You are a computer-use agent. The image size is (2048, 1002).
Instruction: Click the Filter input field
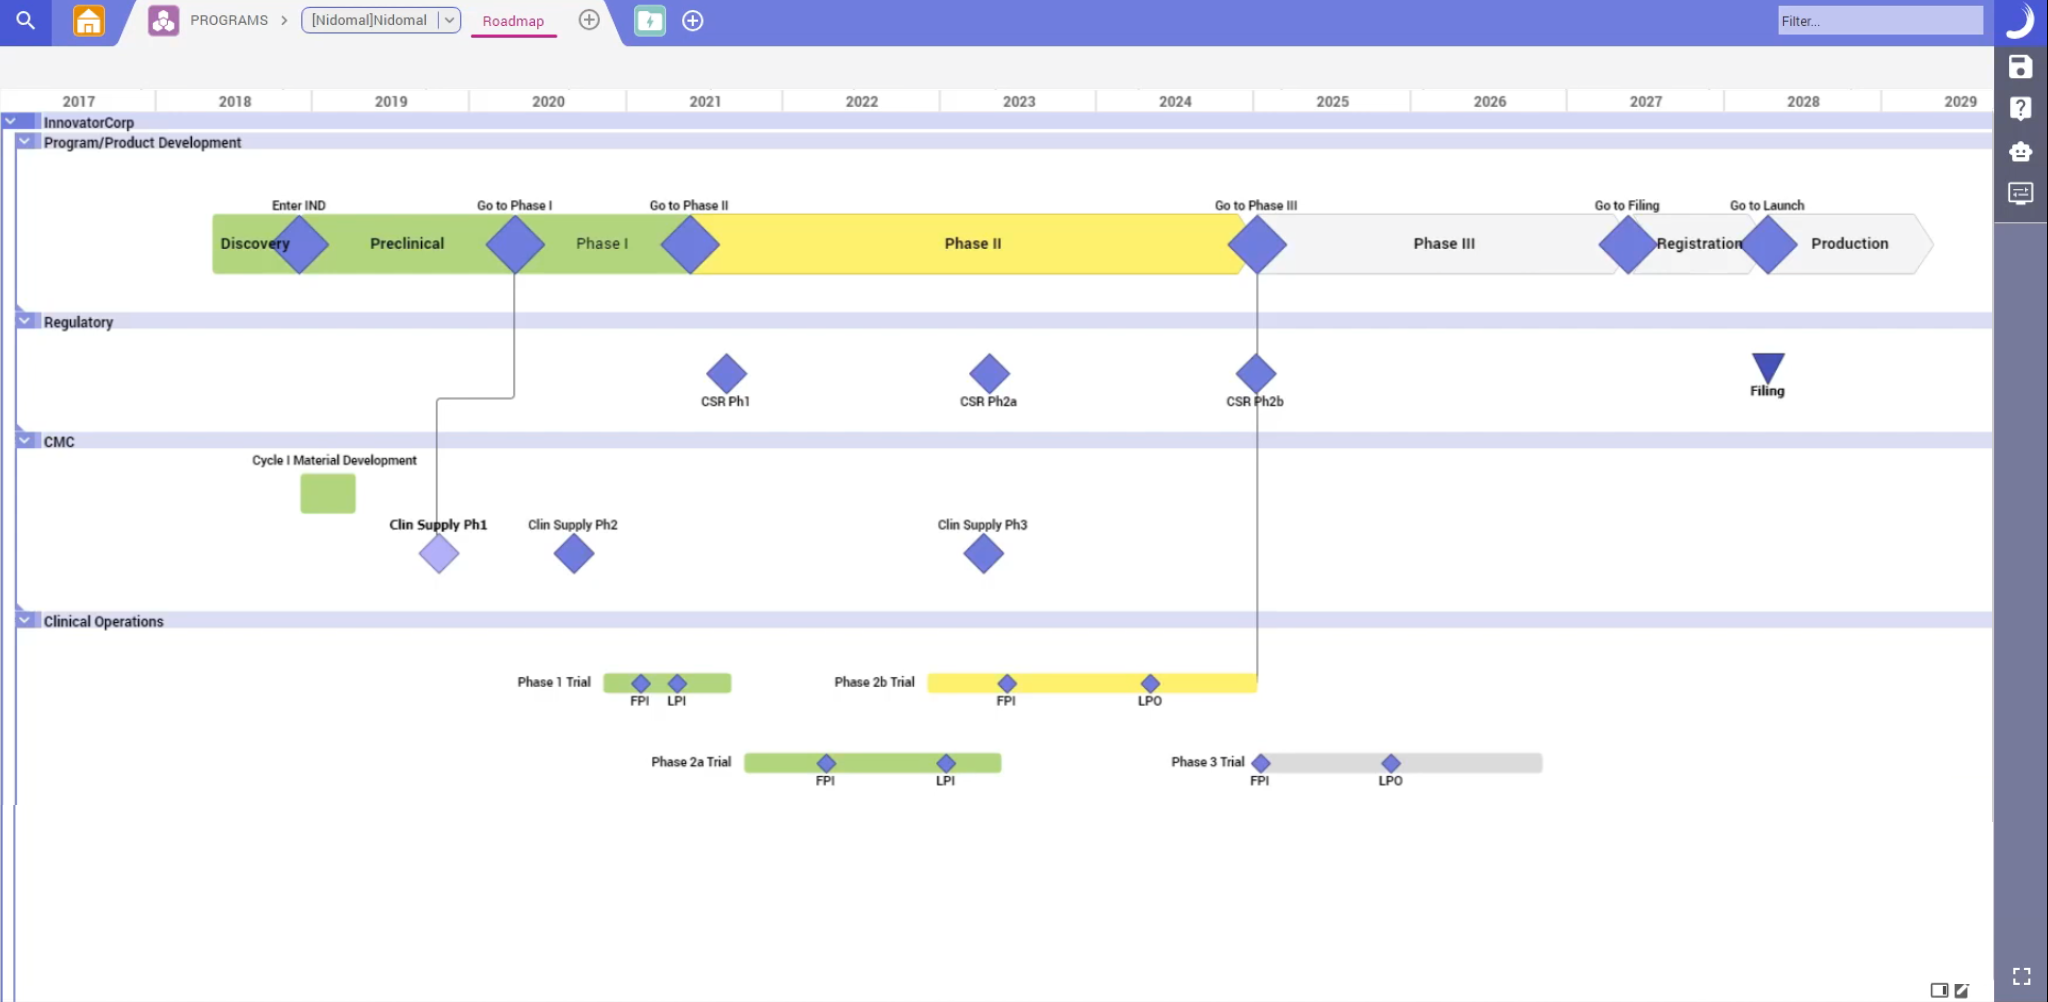(1880, 20)
